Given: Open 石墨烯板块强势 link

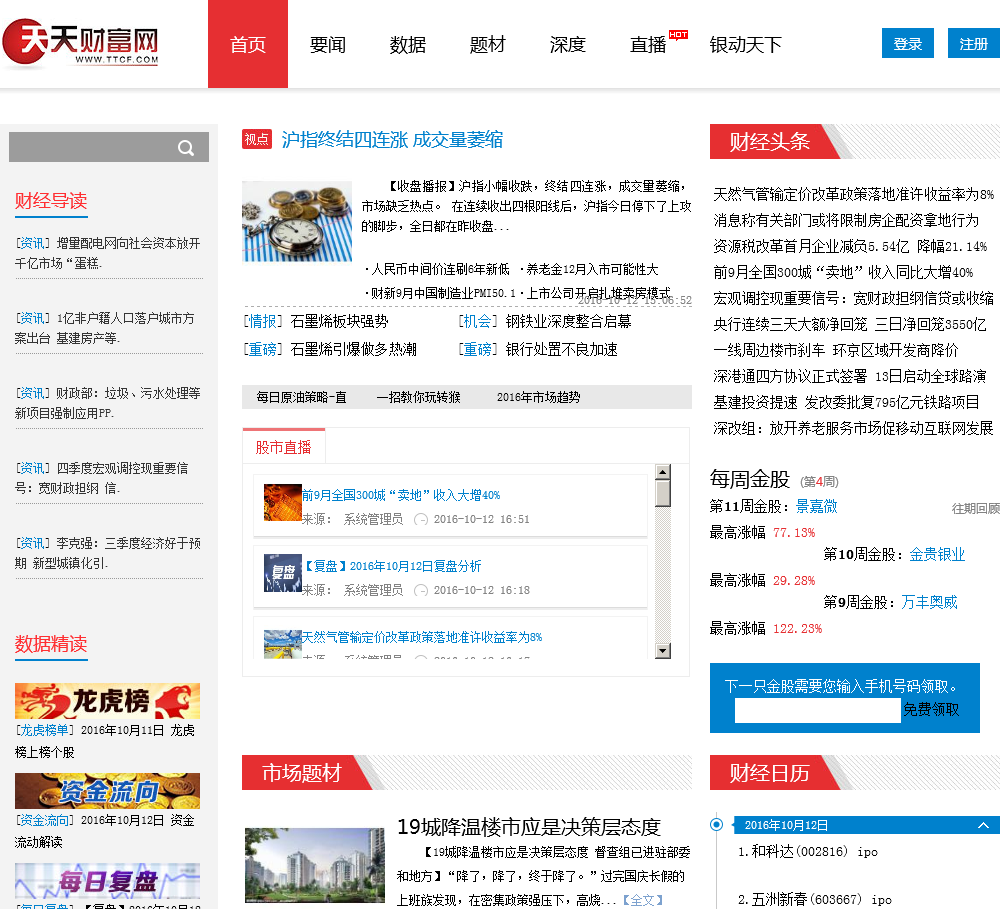Looking at the screenshot, I should coord(339,321).
